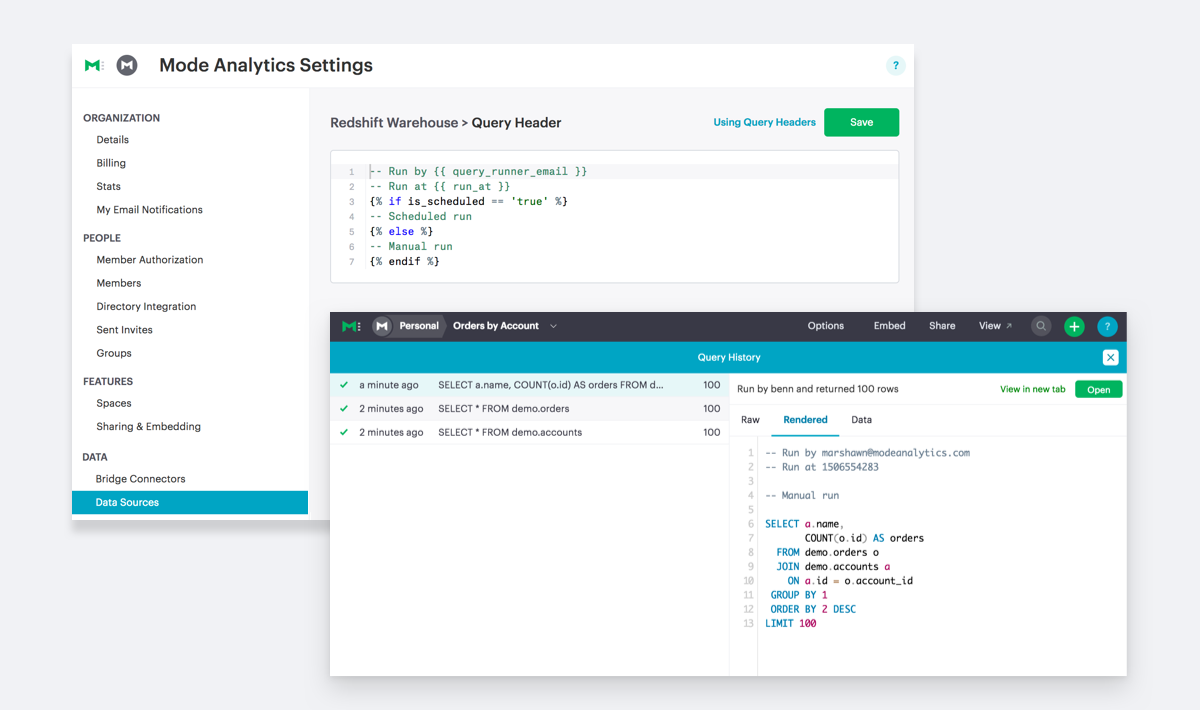Open the help question mark icon
Viewport: 1200px width, 710px height.
896,64
